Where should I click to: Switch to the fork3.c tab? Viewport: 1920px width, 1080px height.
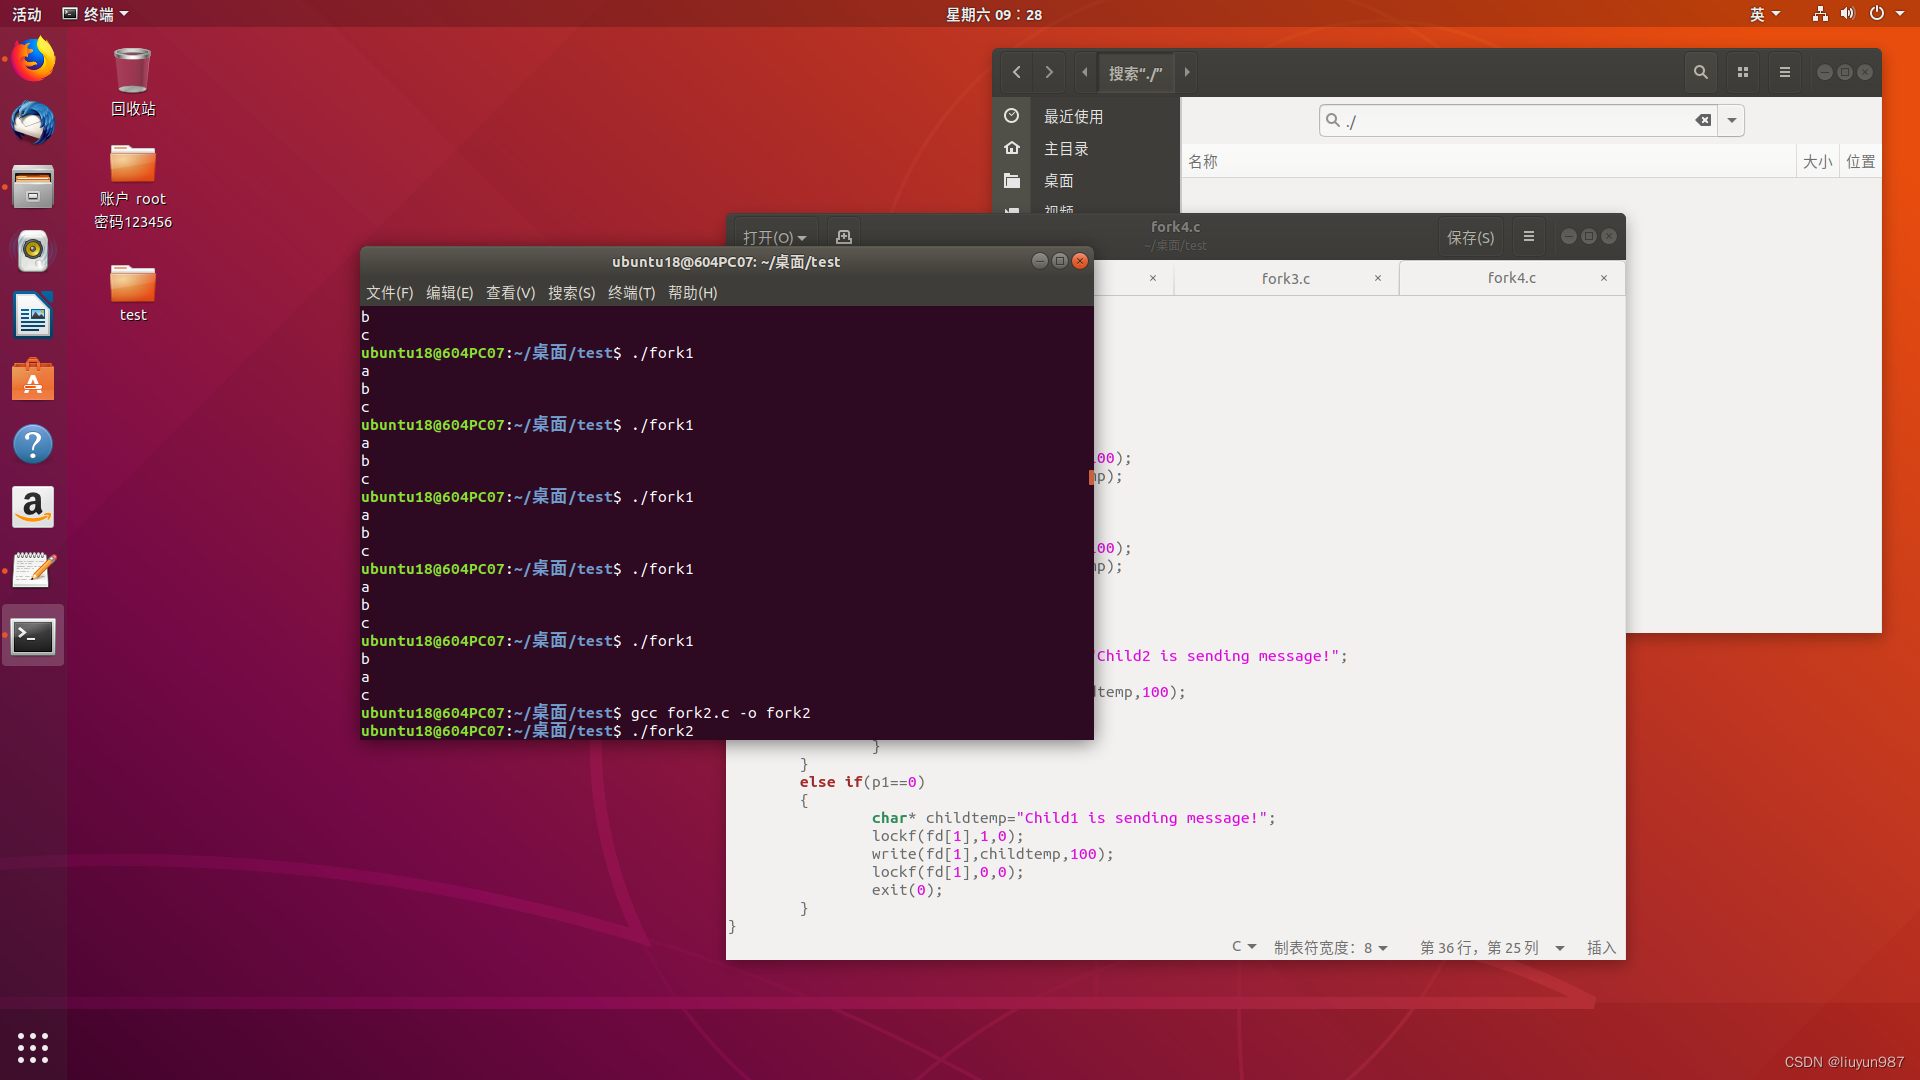1285,278
